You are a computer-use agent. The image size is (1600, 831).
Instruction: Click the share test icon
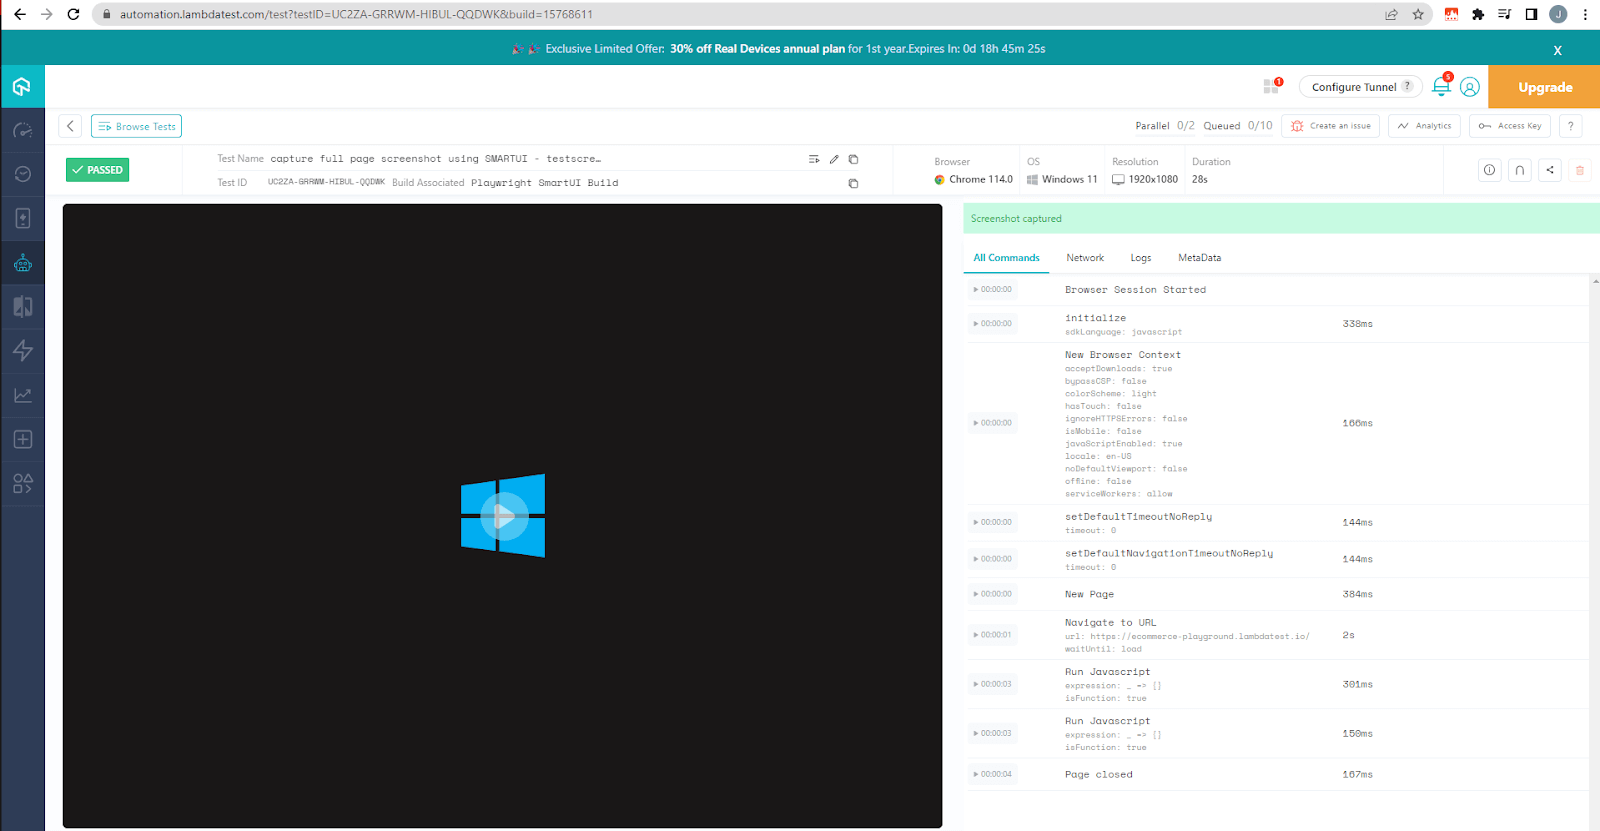[1549, 170]
